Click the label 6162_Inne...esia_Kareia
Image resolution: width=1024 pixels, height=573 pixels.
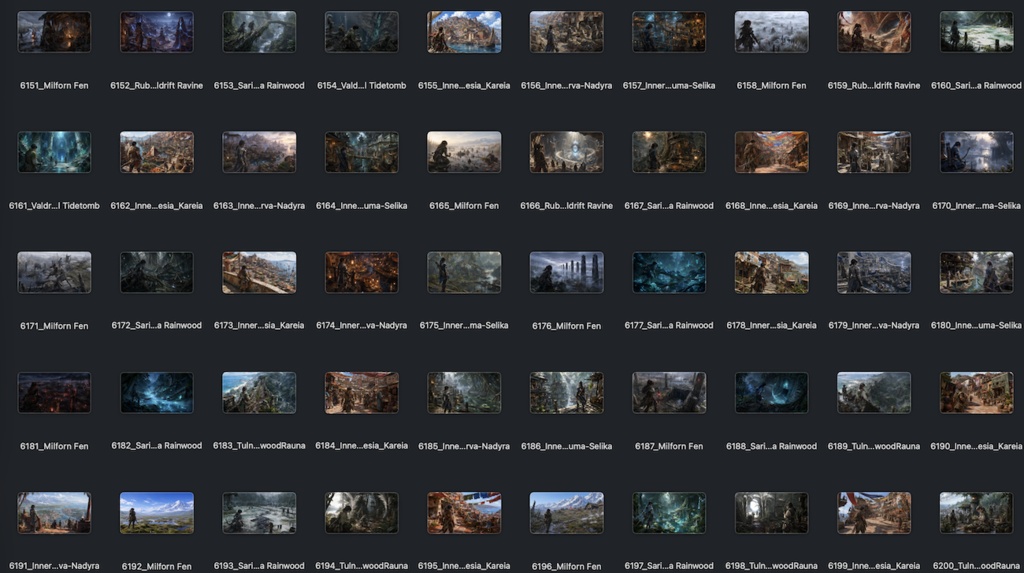click(157, 206)
